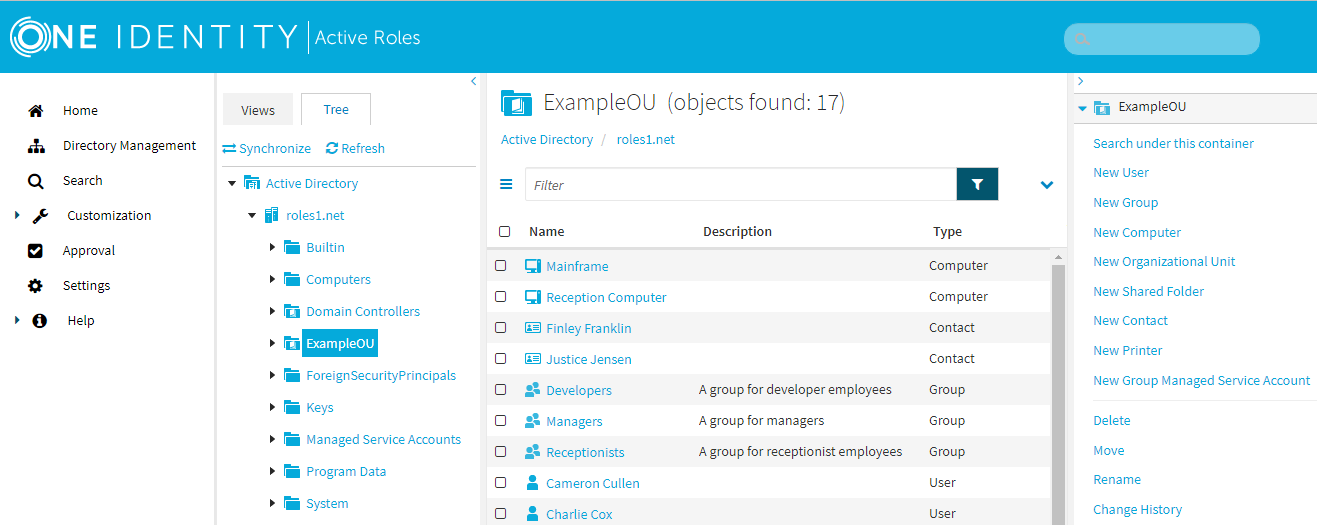
Task: Check the Finley Franklin row checkbox
Action: [501, 328]
